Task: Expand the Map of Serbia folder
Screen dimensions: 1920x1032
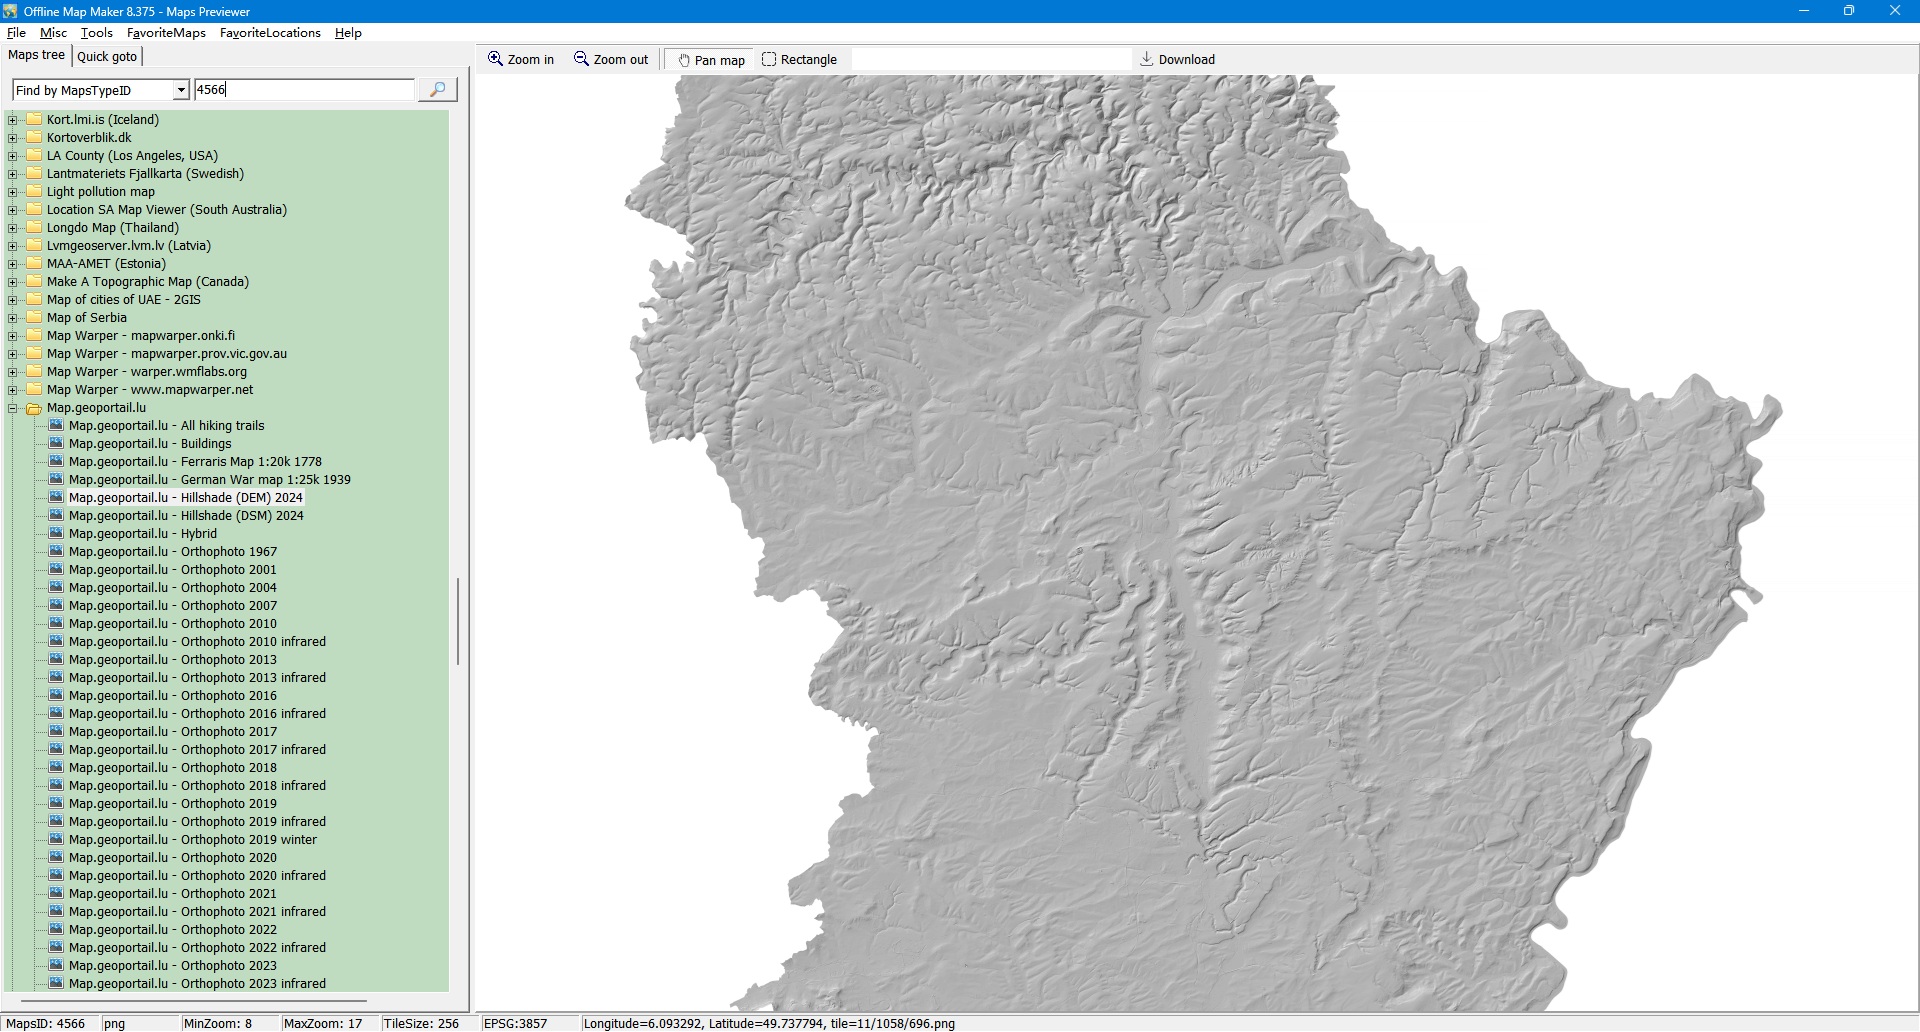Action: click(13, 318)
